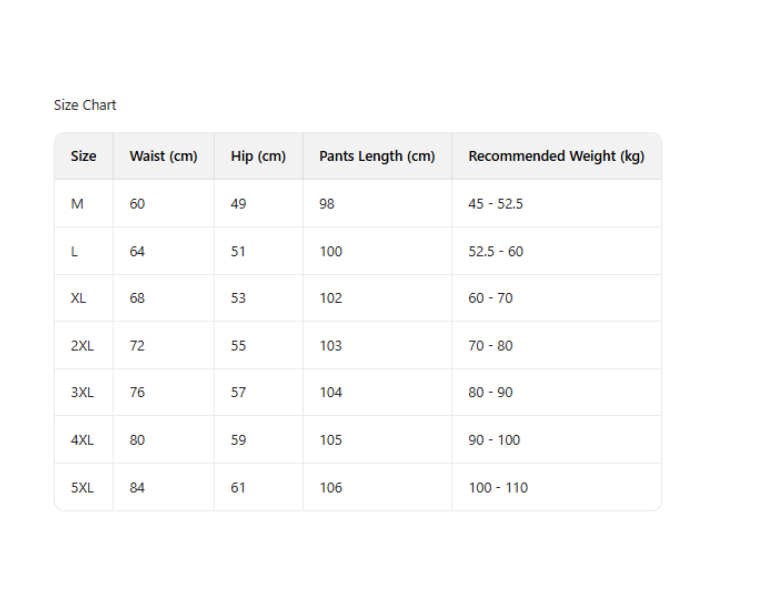Click the L size row label
Screen dimensions: 760x600
coord(74,251)
